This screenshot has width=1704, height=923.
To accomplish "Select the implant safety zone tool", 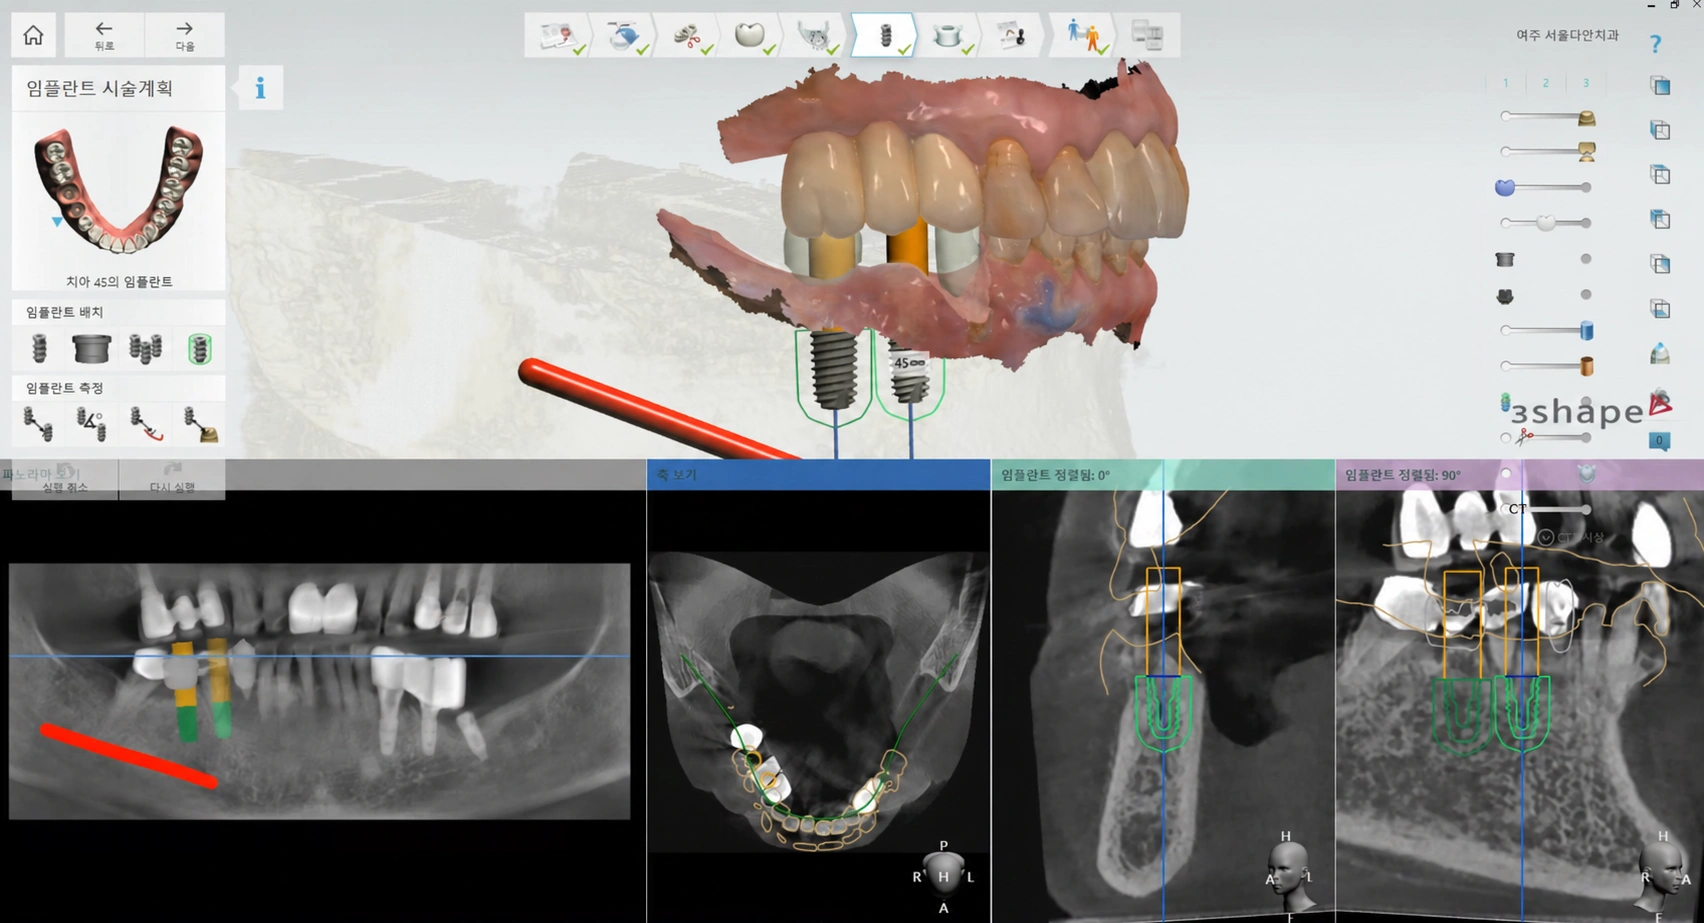I will (200, 348).
